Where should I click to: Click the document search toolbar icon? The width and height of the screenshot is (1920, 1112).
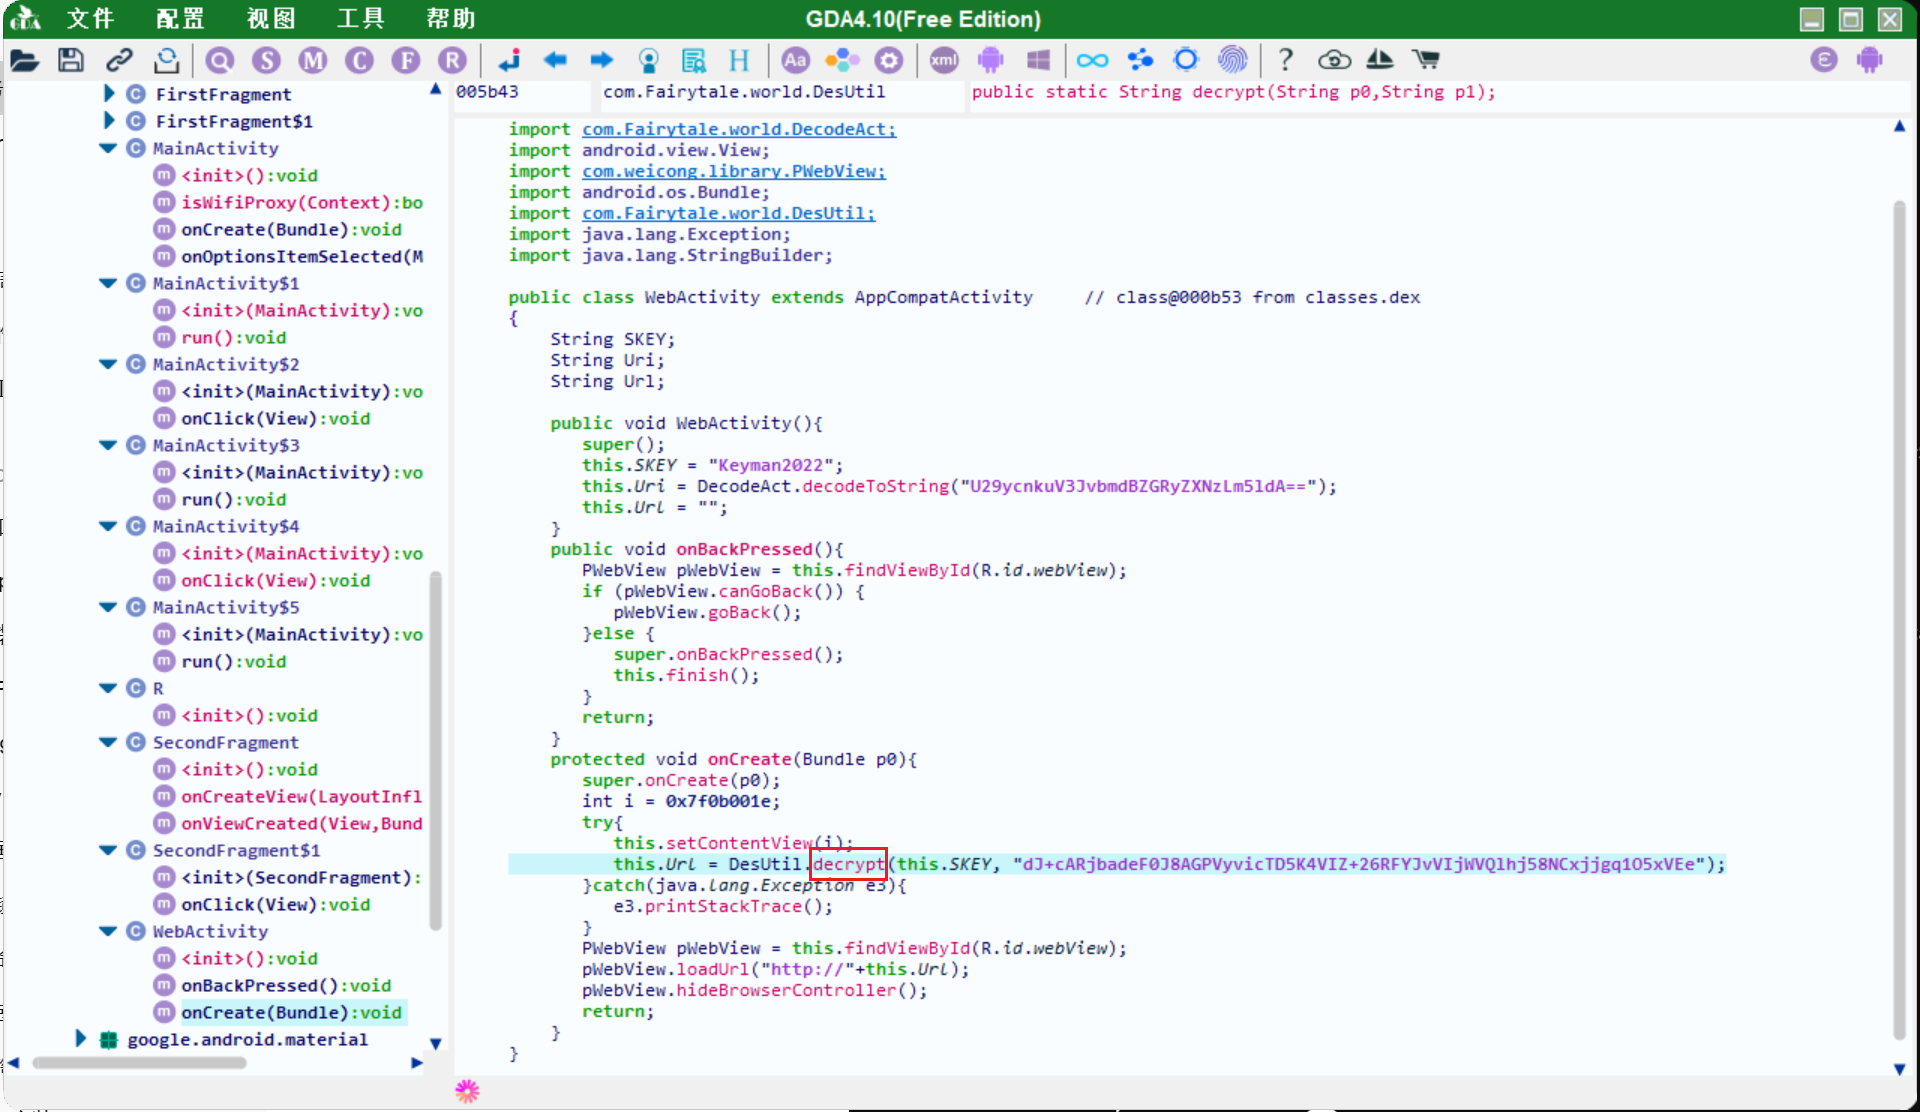pos(694,61)
